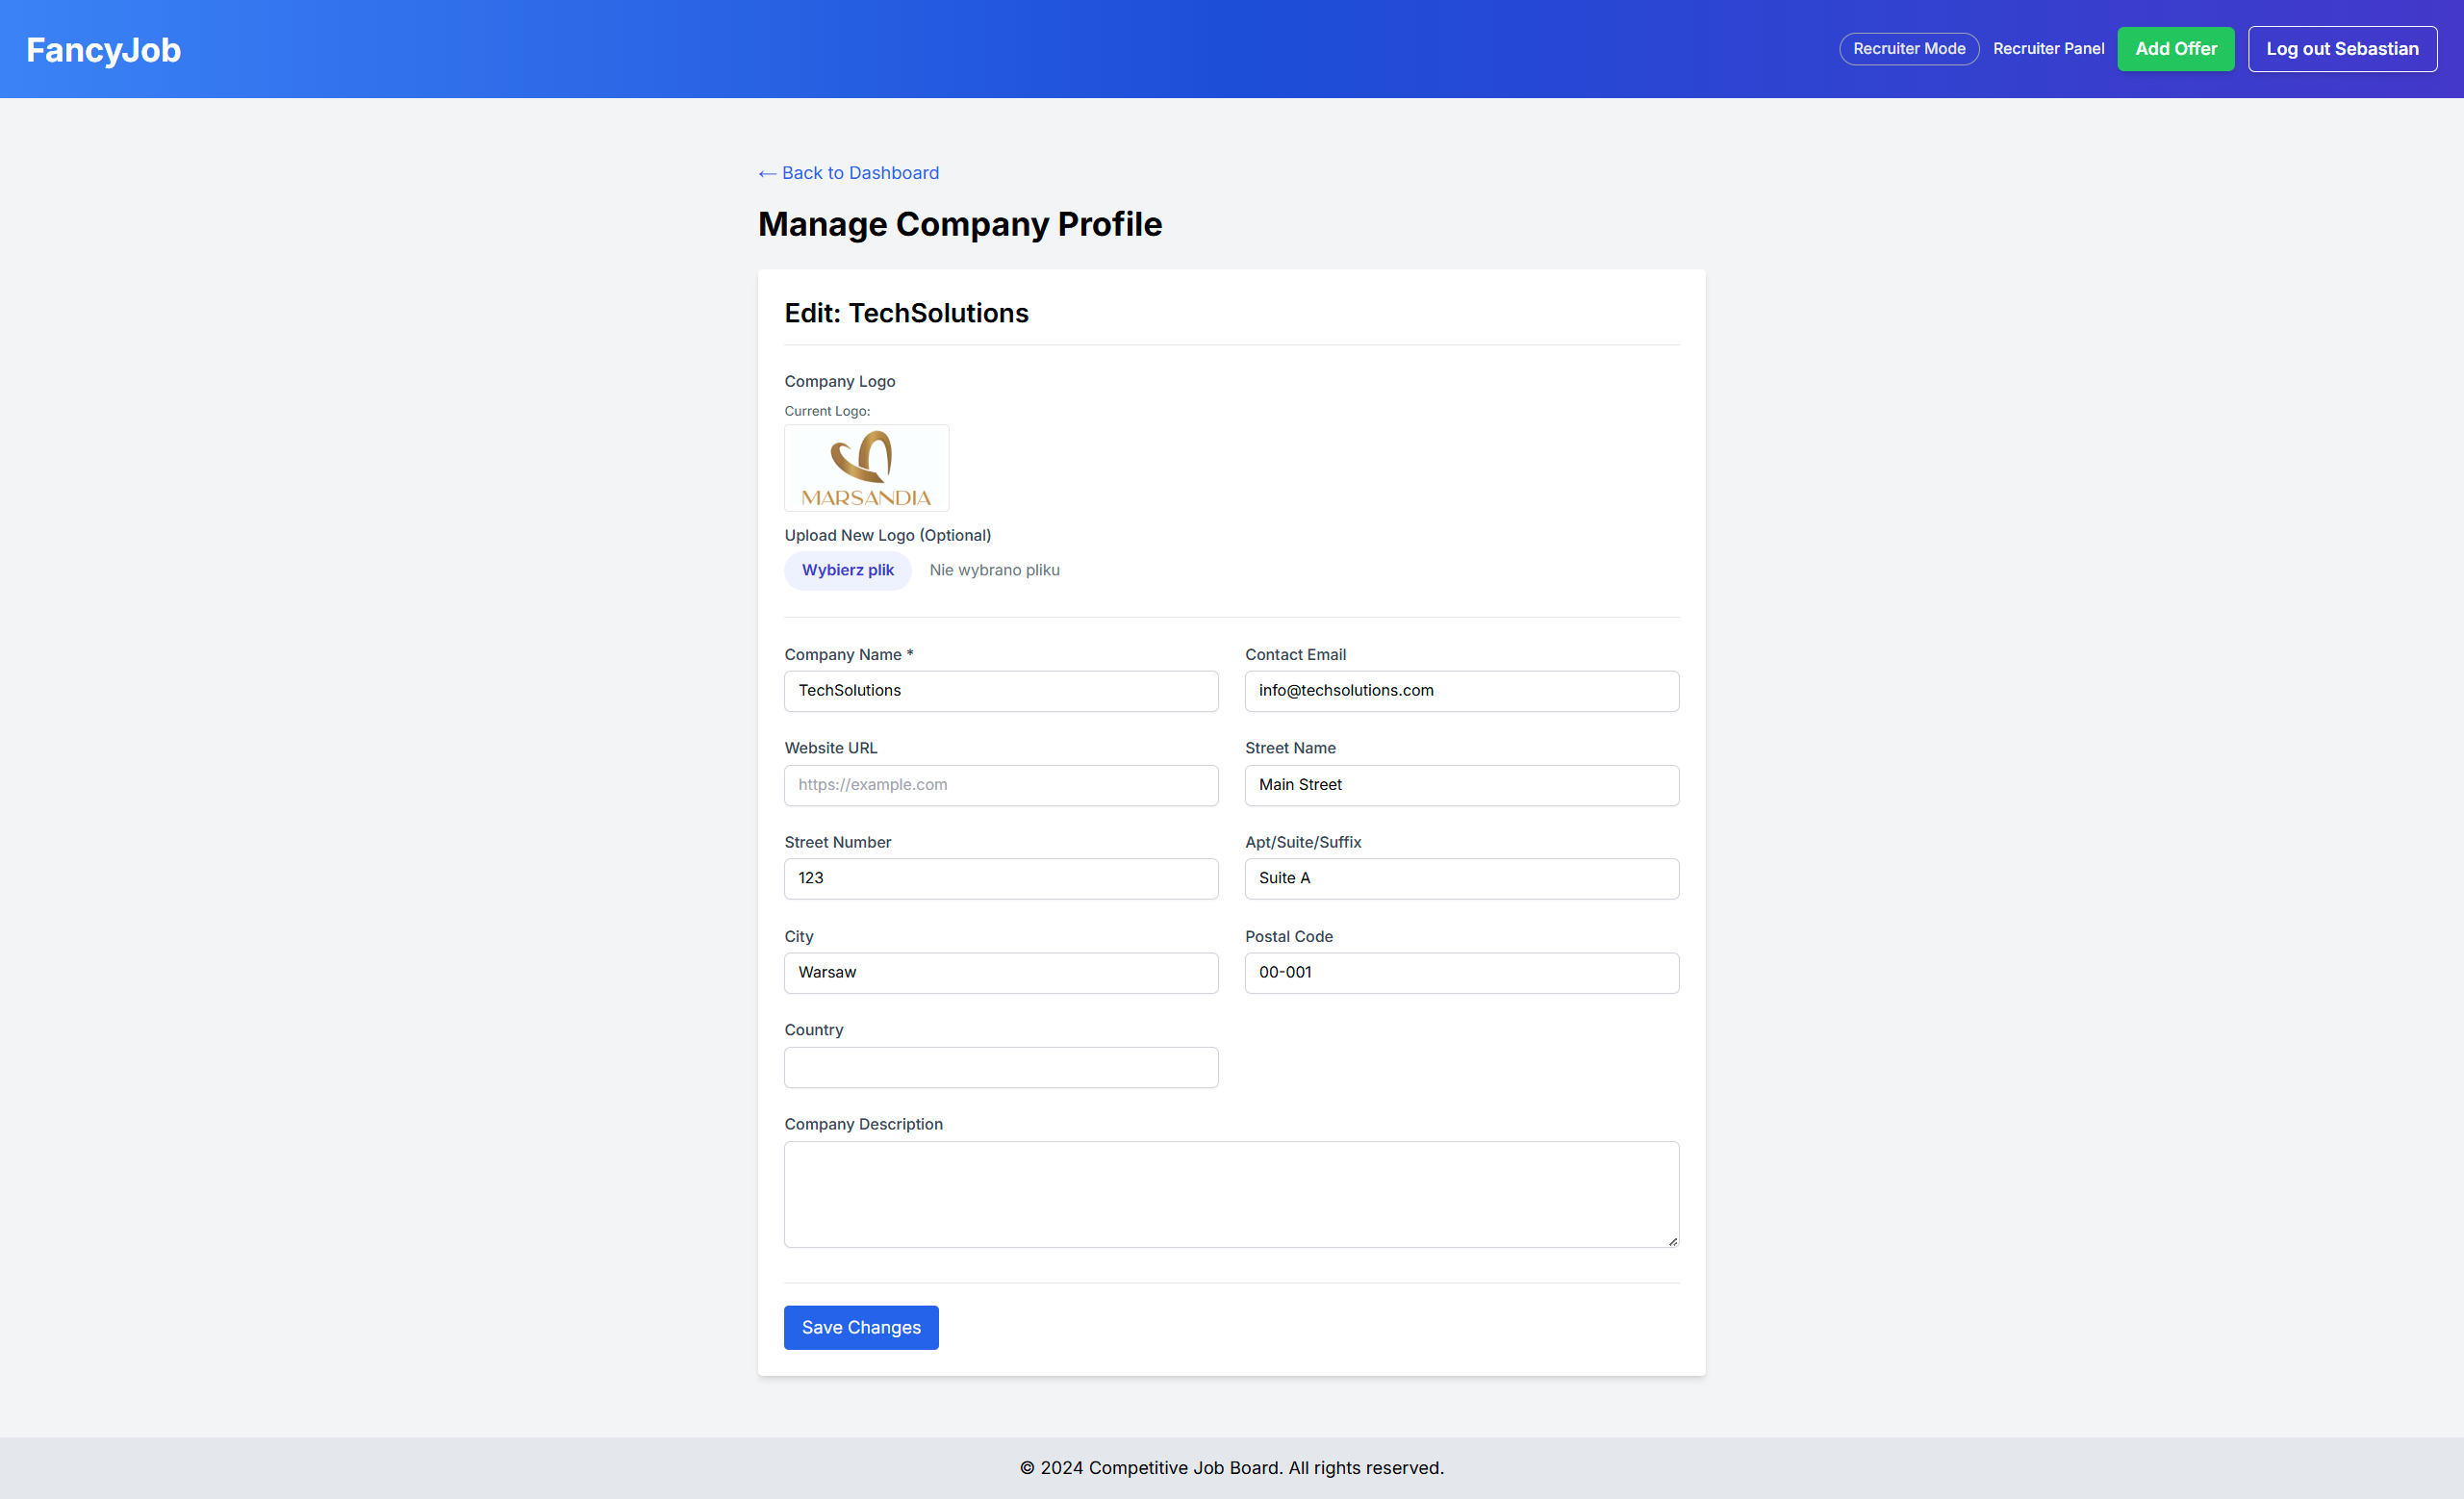Click the Street Name input
The image size is (2464, 1499).
point(1460,785)
